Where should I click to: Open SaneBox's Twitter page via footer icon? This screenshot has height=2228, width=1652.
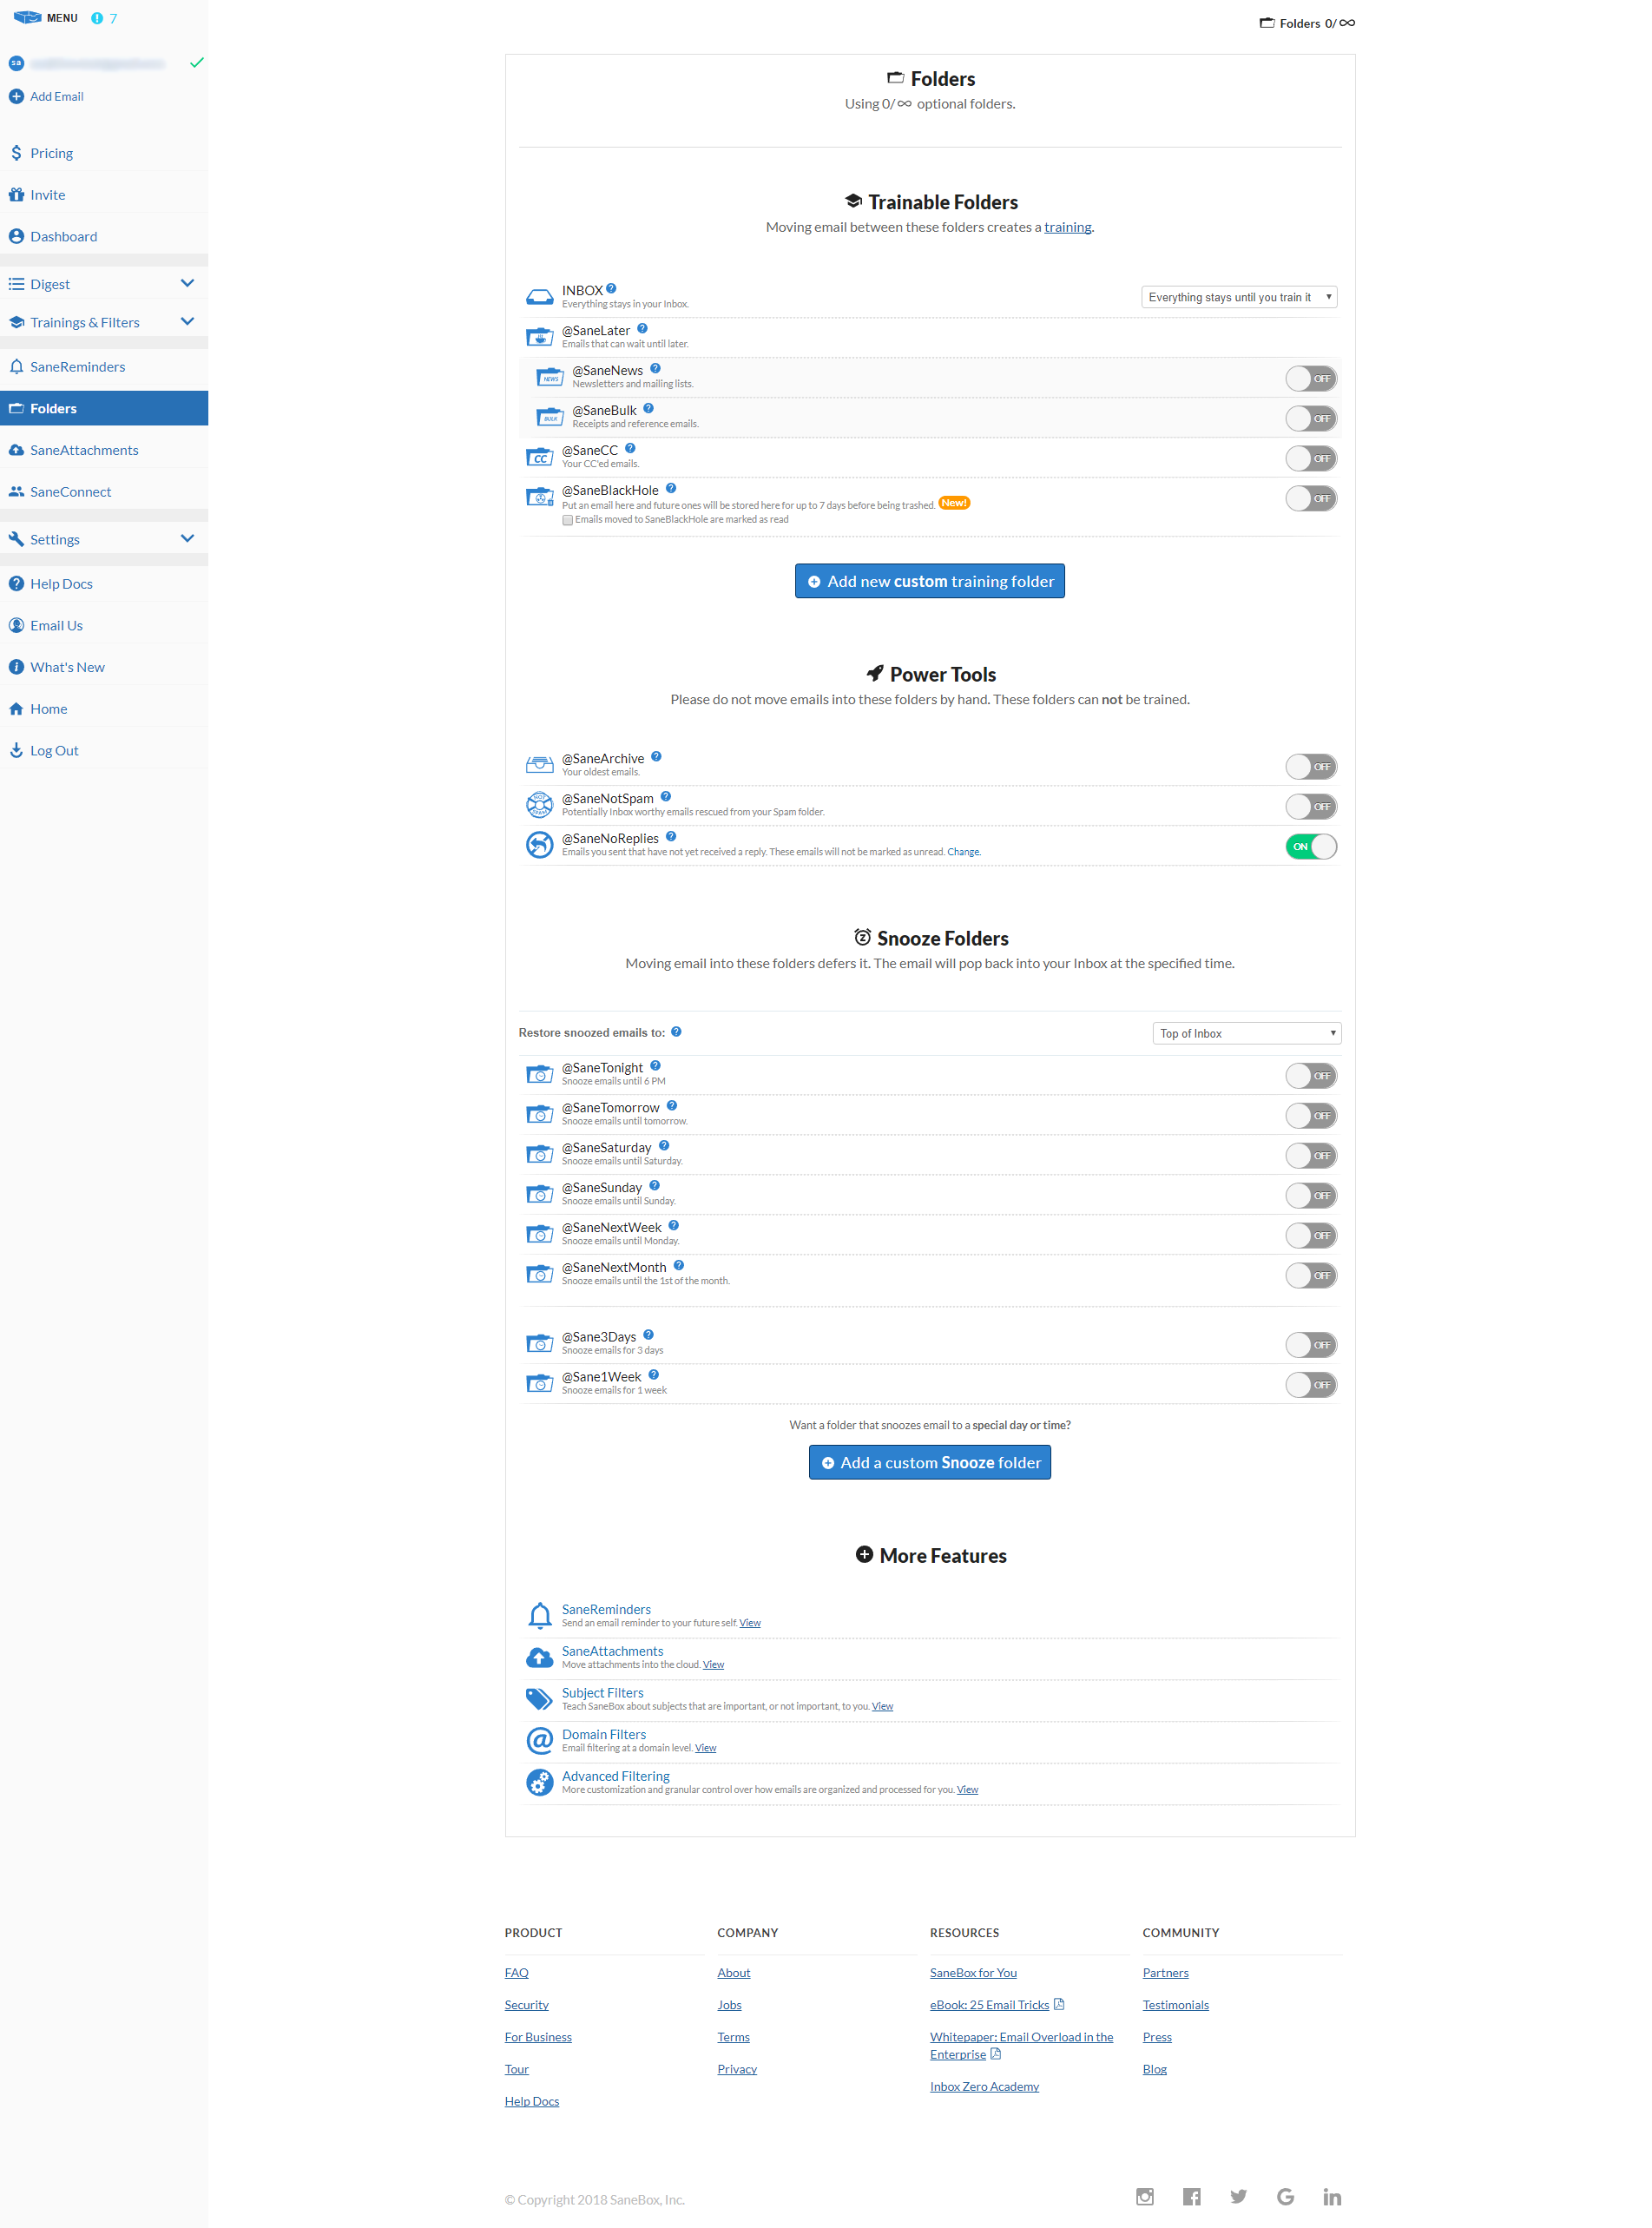[x=1239, y=2196]
